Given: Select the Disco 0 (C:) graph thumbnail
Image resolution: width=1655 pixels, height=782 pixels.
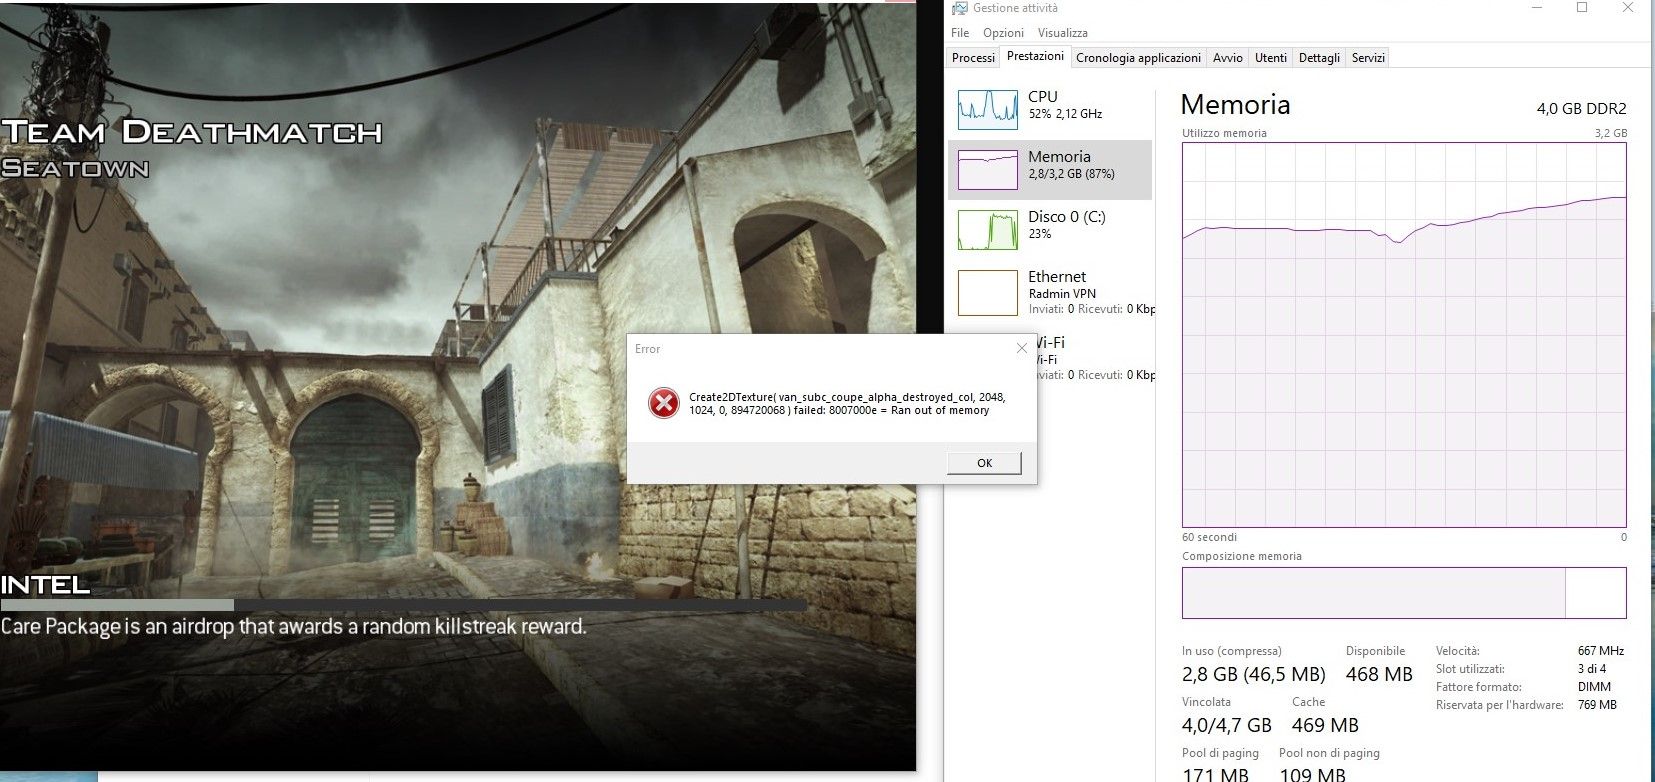Looking at the screenshot, I should (987, 230).
